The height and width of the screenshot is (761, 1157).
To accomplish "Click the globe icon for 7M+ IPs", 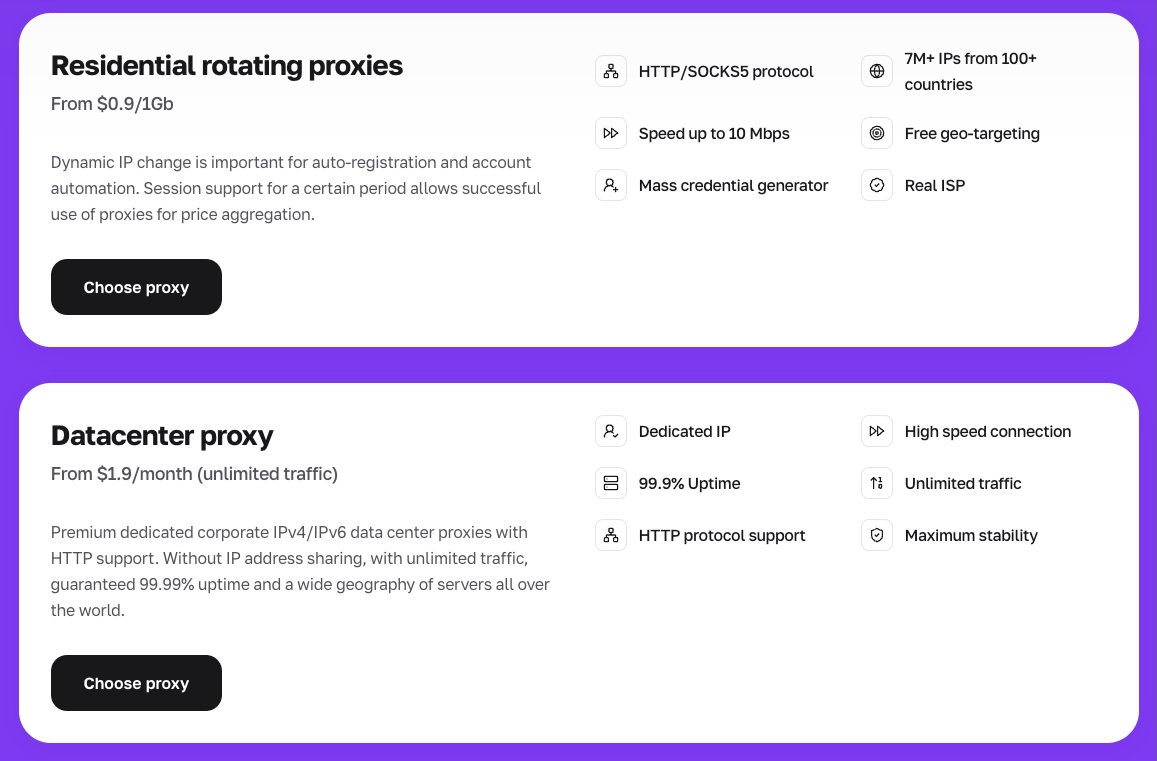I will click(x=877, y=71).
